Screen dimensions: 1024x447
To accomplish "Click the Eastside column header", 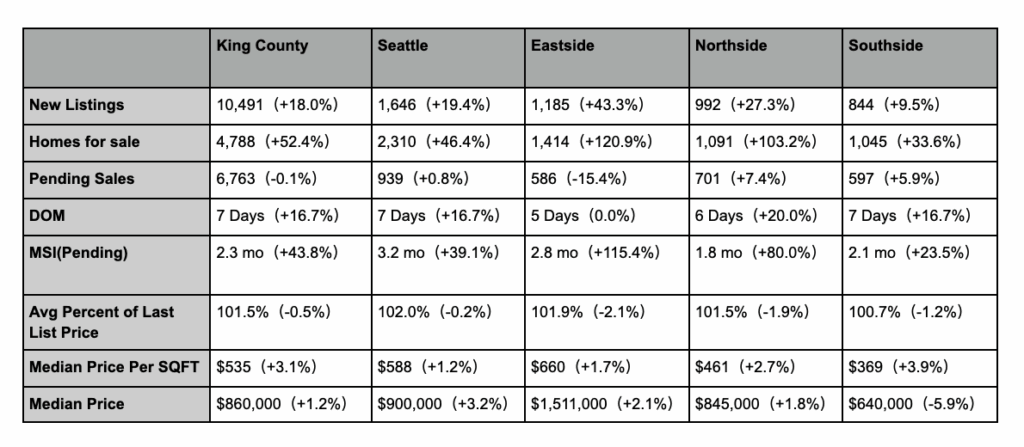I will (x=557, y=46).
